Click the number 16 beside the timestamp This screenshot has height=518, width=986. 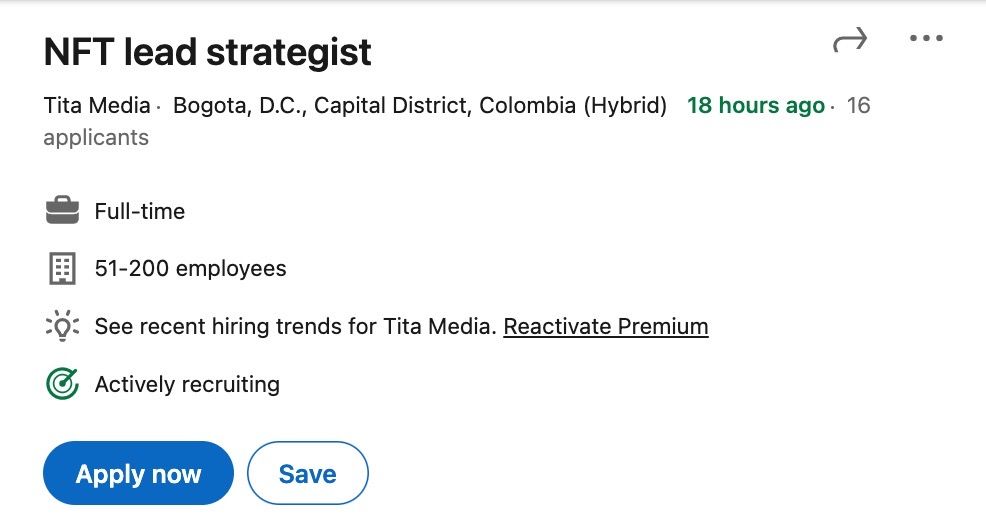click(x=858, y=105)
